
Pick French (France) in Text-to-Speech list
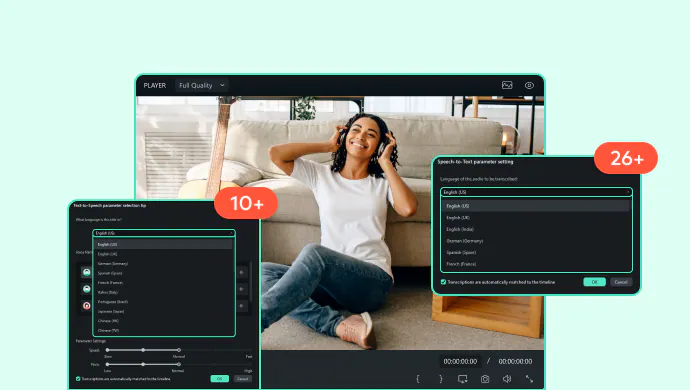tap(163, 283)
